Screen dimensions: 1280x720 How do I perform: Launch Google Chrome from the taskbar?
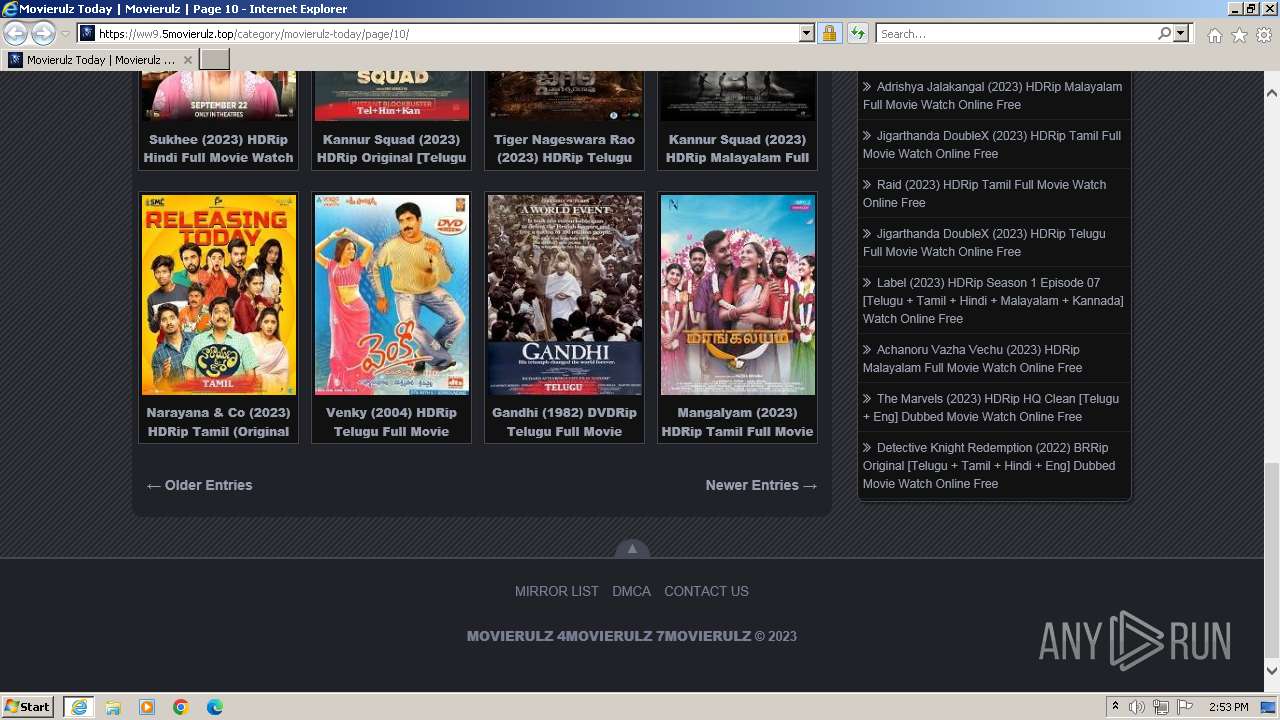point(181,707)
